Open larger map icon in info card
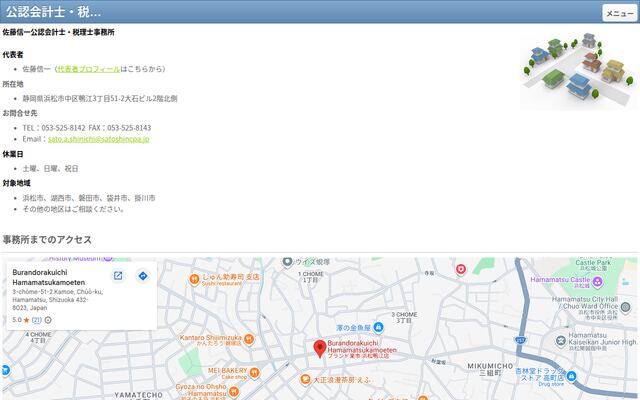Image resolution: width=640 pixels, height=400 pixels. [118, 276]
